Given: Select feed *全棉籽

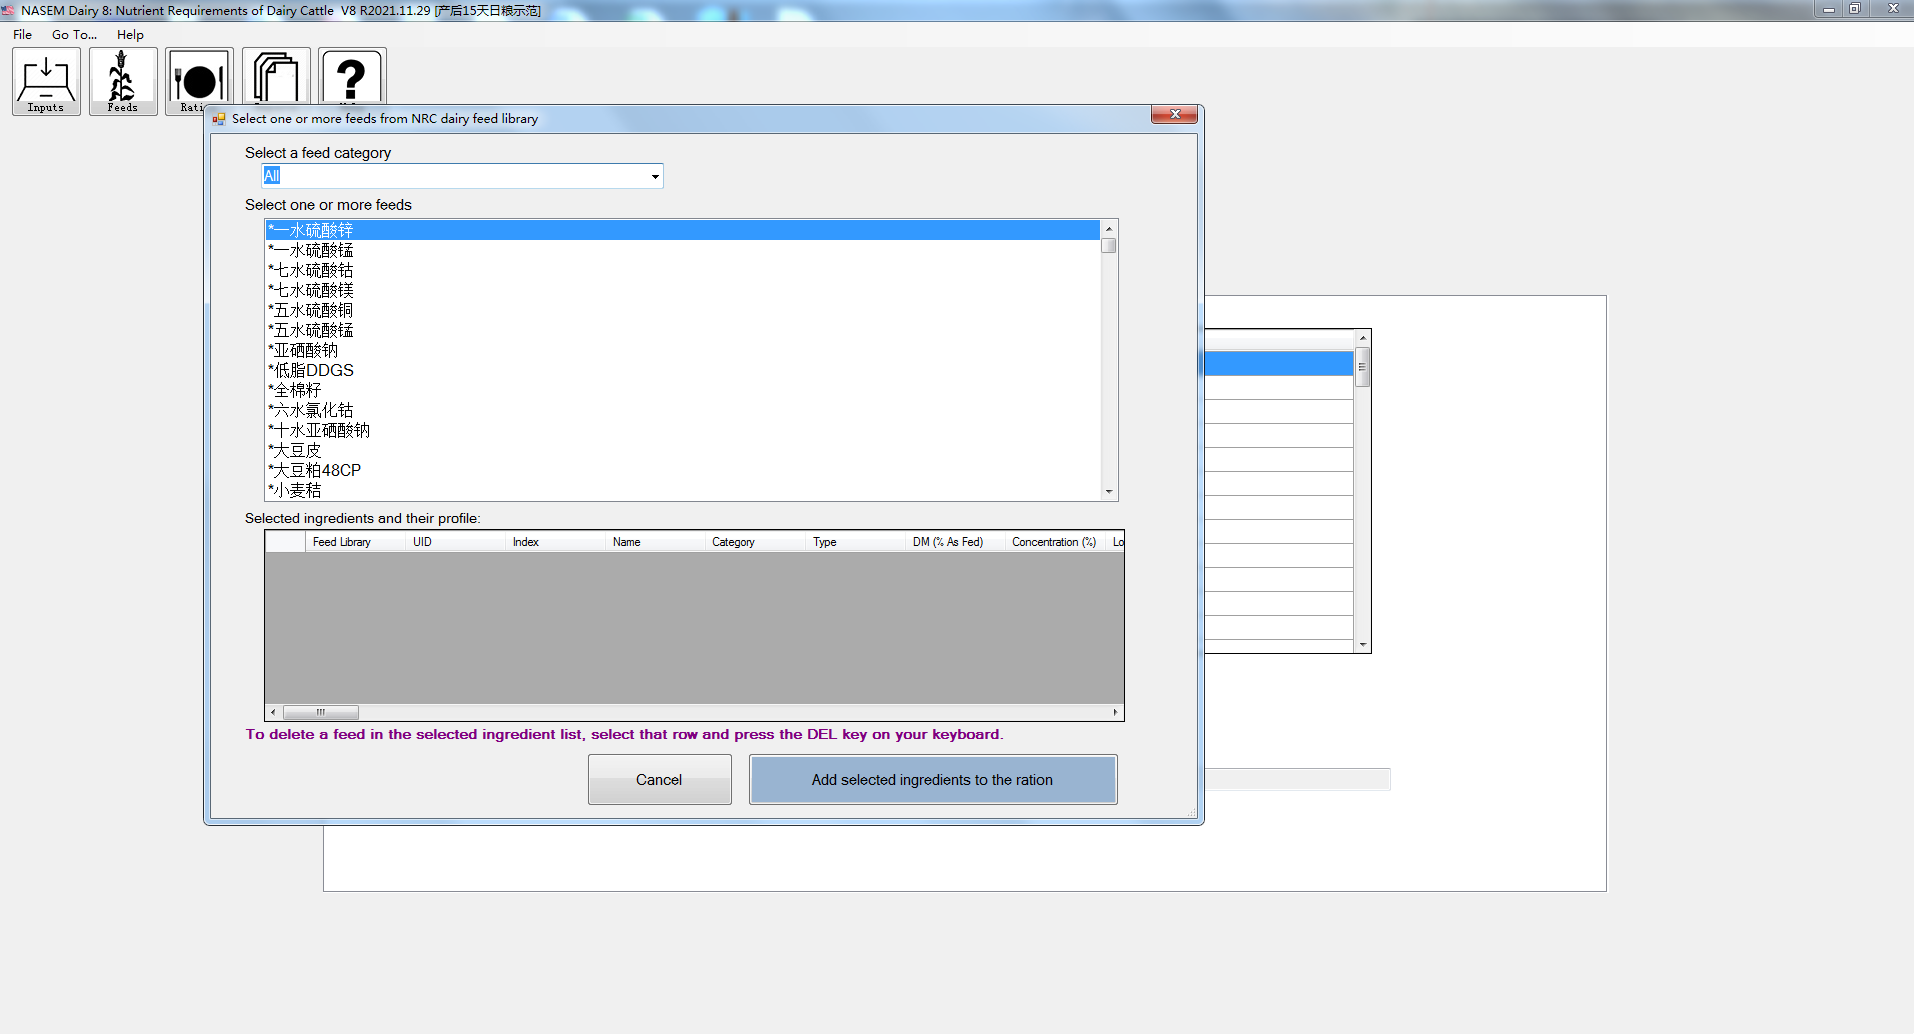Looking at the screenshot, I should pyautogui.click(x=682, y=390).
